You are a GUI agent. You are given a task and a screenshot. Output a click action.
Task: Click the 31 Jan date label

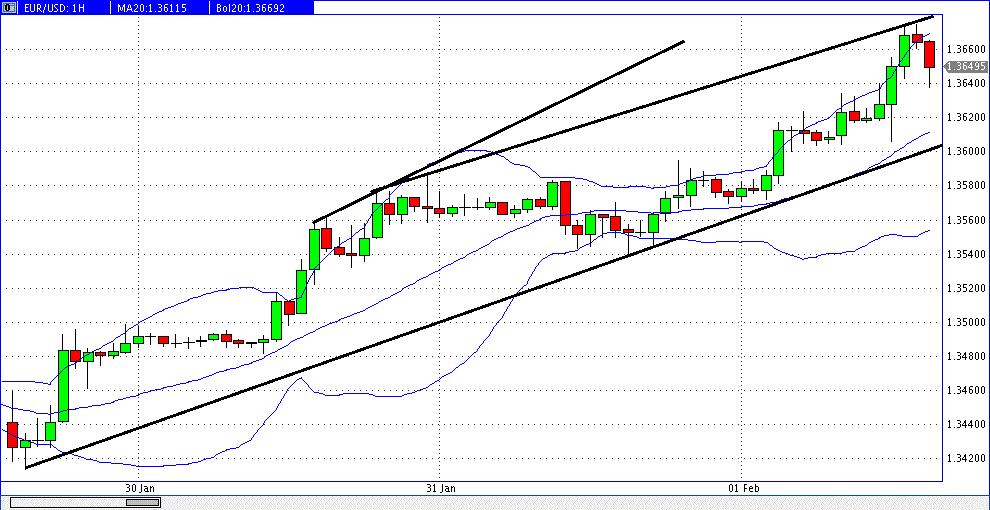pos(440,488)
